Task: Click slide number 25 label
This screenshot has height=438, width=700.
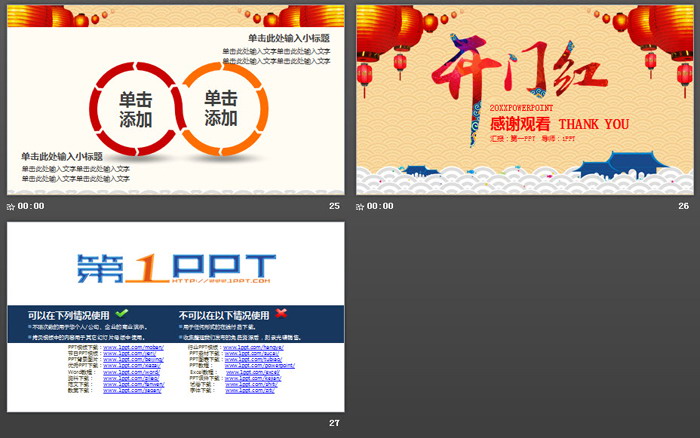Action: 334,206
